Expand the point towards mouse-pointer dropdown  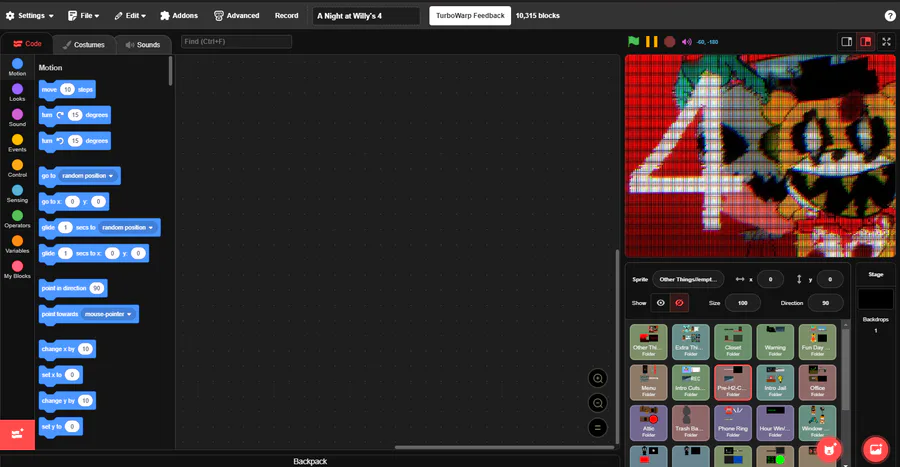point(108,314)
